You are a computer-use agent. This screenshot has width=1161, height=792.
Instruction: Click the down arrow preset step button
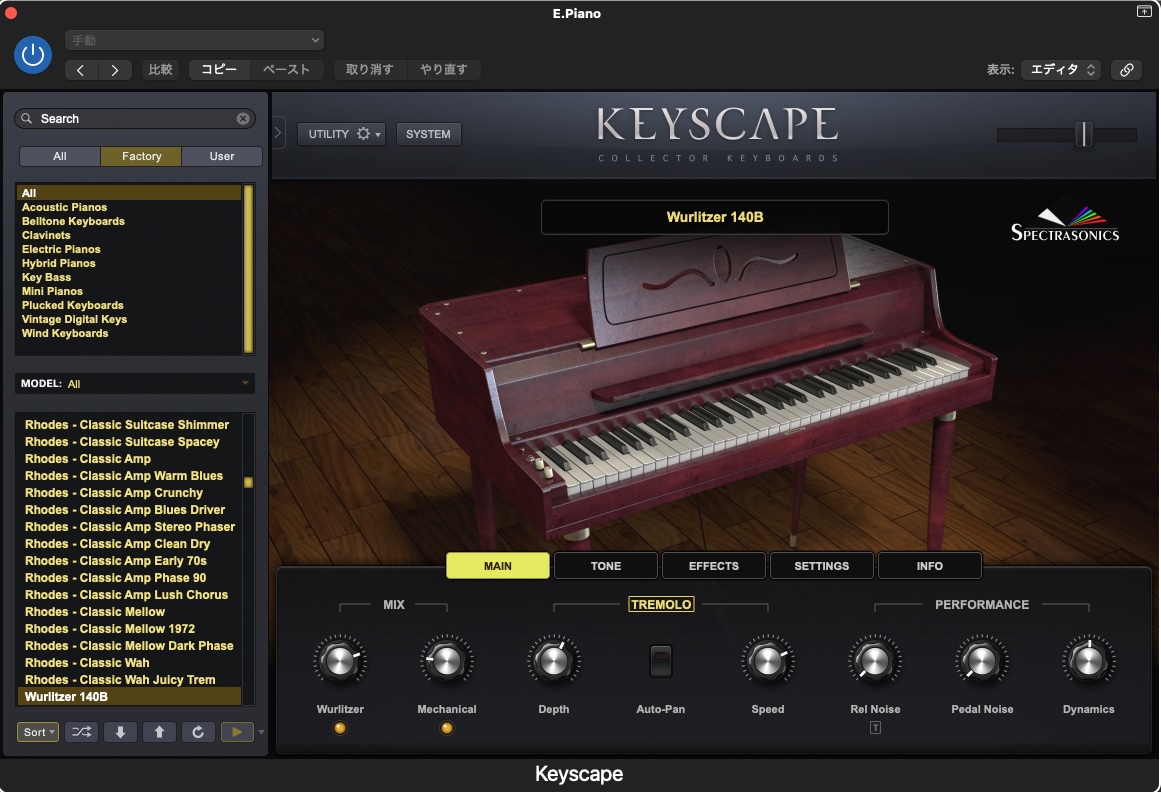coord(120,732)
